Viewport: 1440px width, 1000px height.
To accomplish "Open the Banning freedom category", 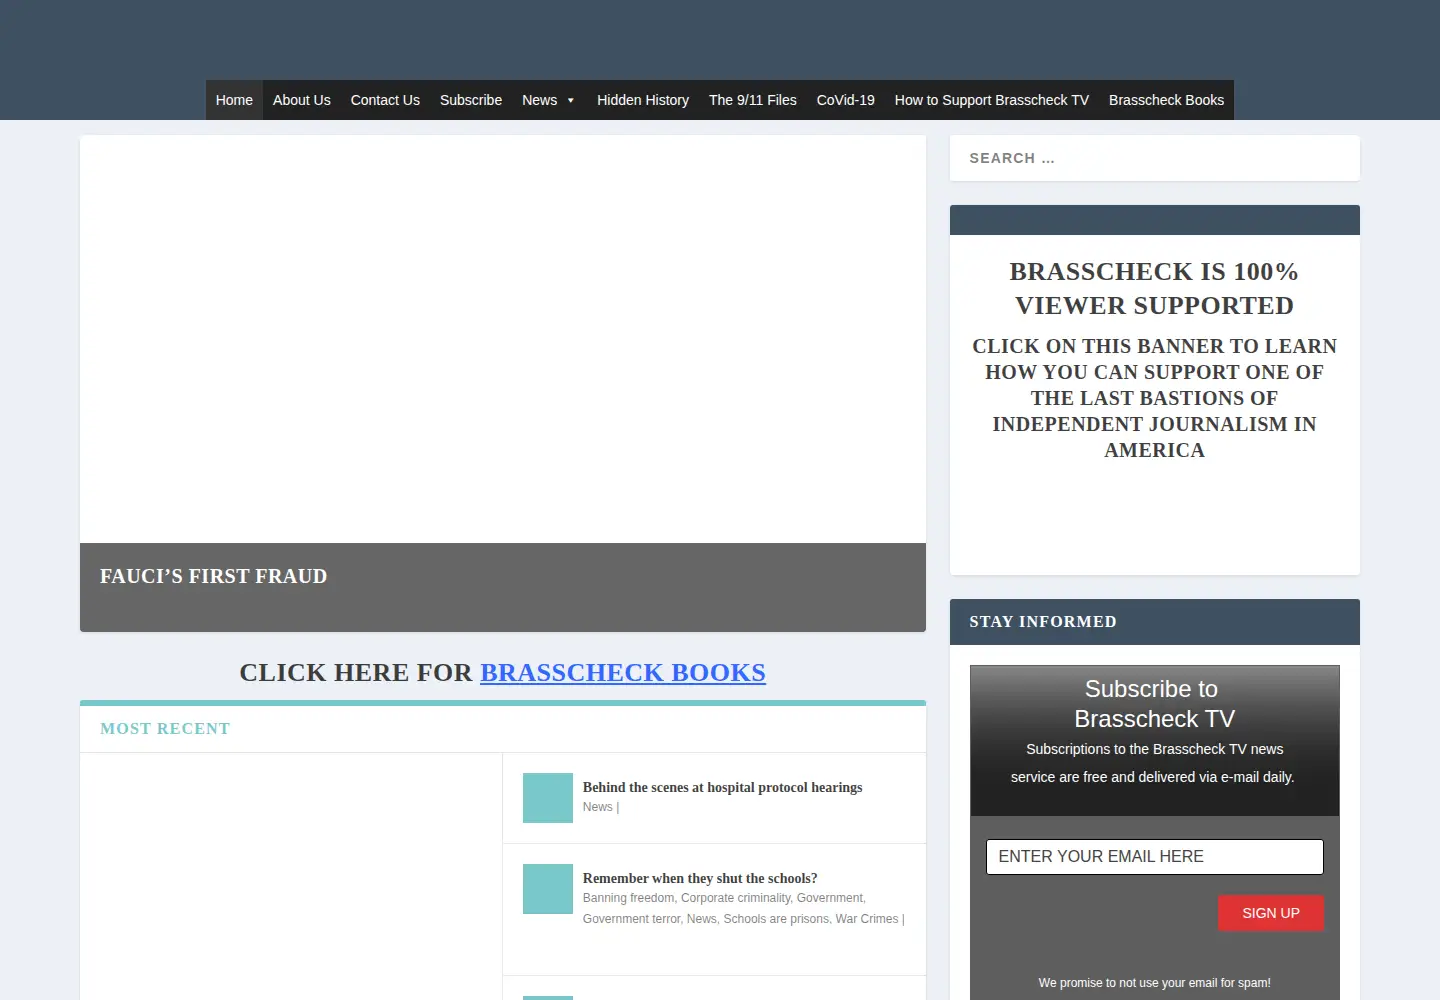I will click(x=628, y=898).
